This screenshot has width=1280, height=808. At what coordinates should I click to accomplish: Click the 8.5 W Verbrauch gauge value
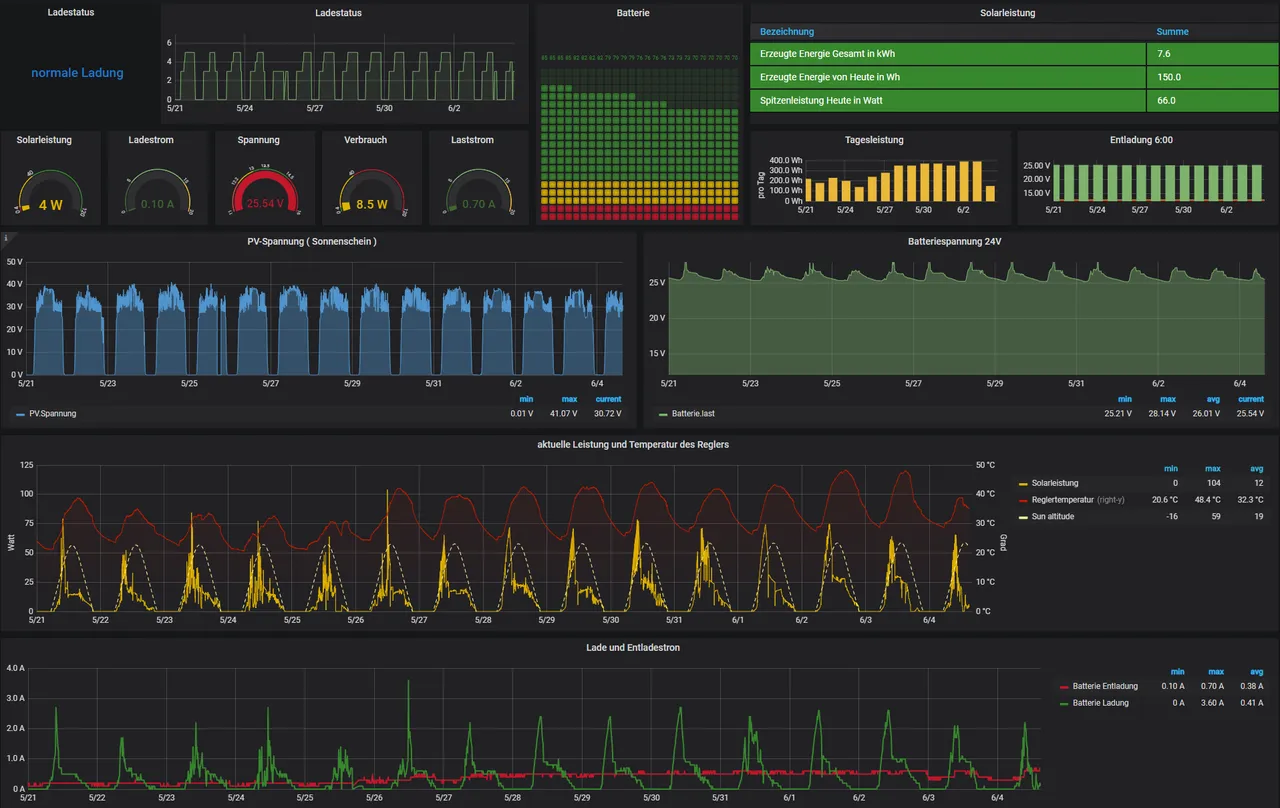tap(372, 204)
